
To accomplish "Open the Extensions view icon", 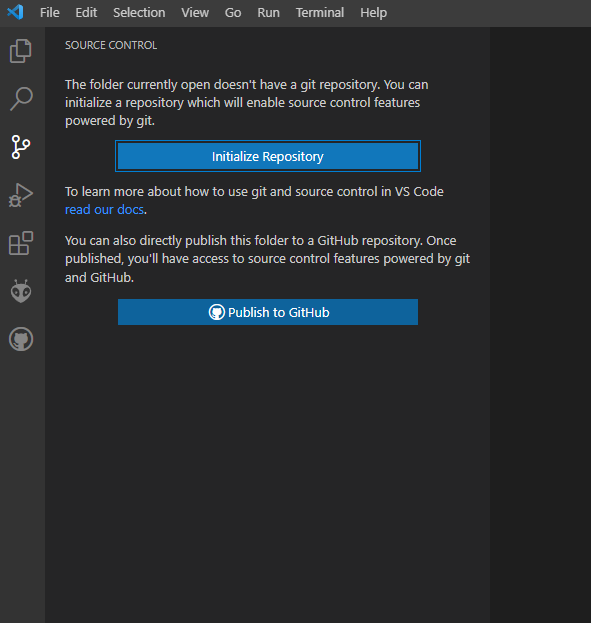I will pyautogui.click(x=21, y=243).
